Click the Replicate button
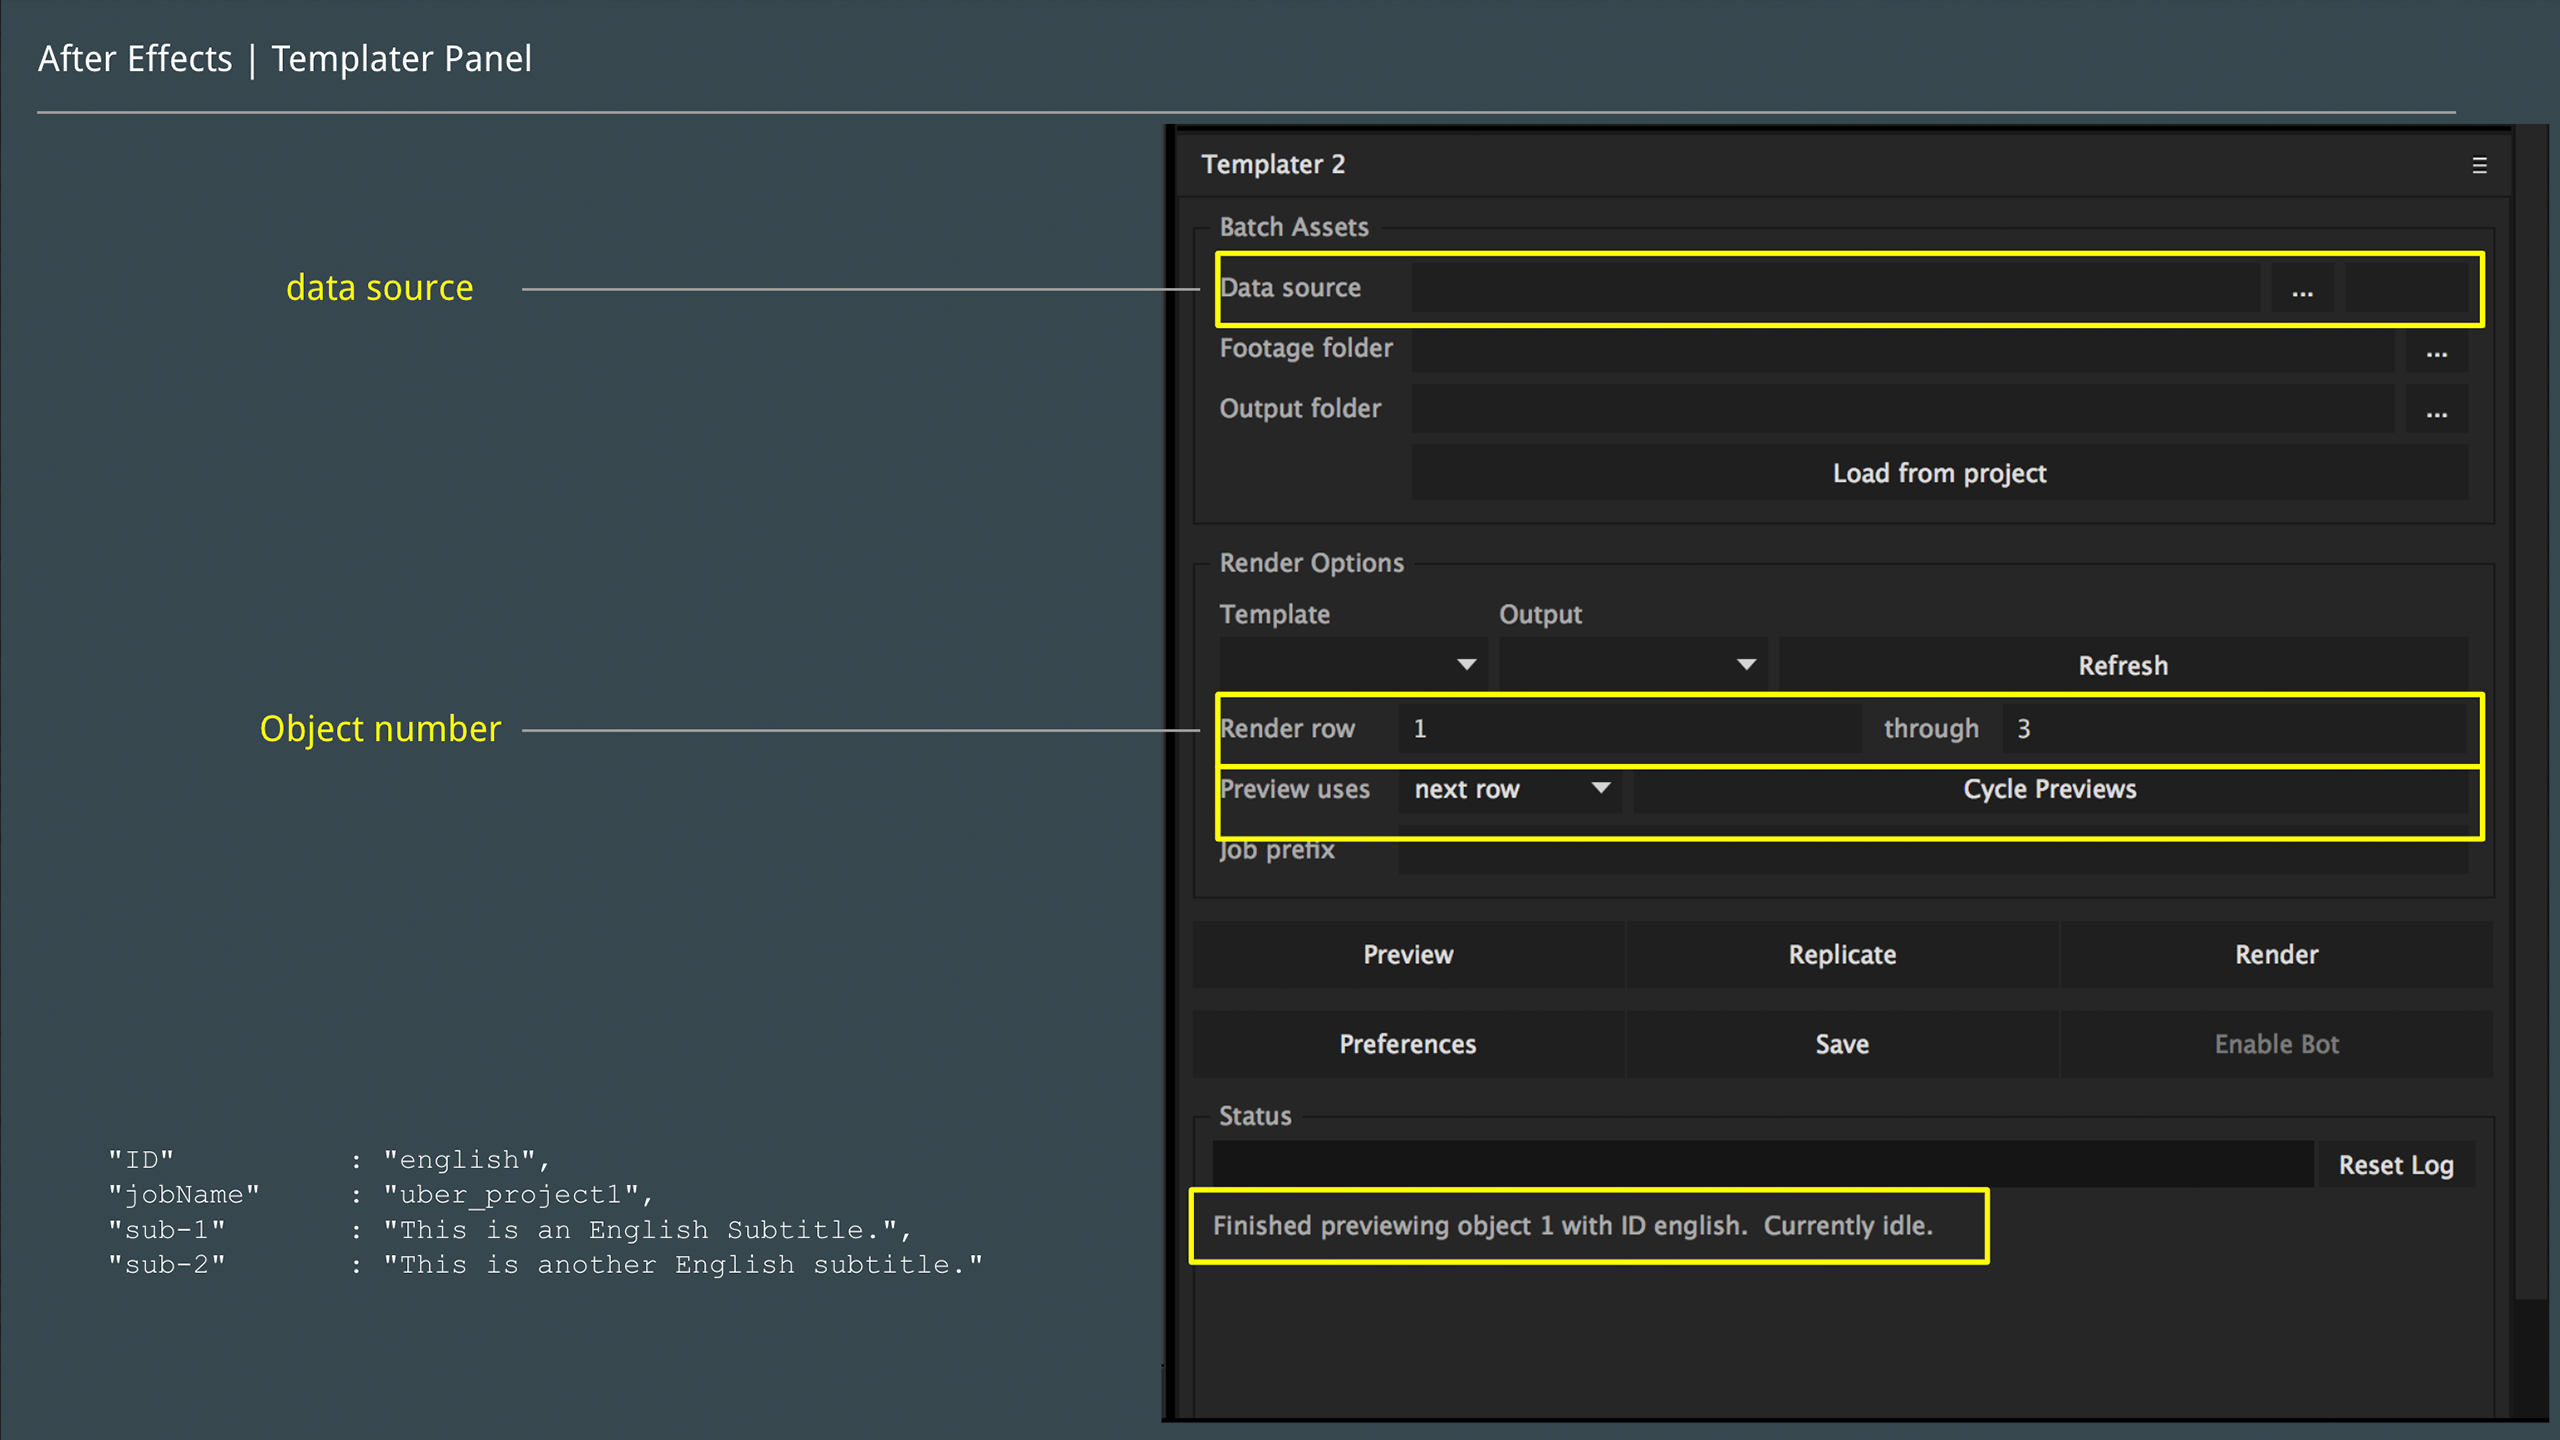This screenshot has height=1440, width=2560. click(x=1842, y=954)
